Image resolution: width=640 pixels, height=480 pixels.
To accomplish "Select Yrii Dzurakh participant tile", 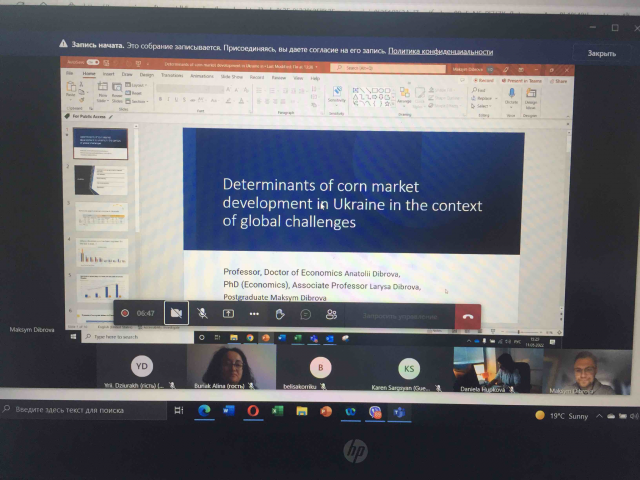I will 142,370.
